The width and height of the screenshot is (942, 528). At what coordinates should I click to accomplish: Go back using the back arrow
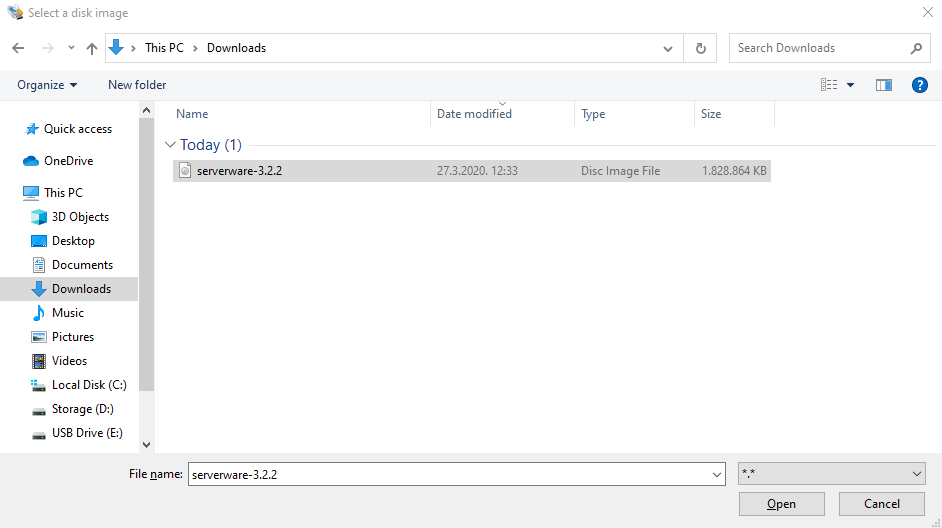point(18,48)
